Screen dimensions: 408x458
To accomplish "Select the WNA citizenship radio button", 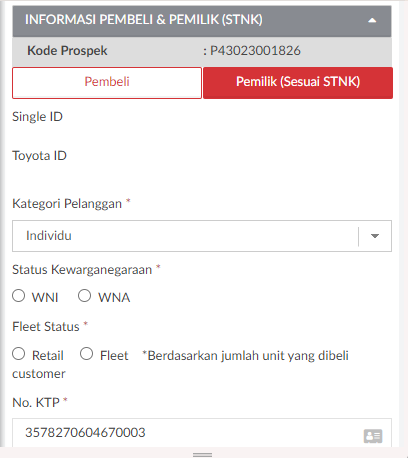I will [84, 296].
